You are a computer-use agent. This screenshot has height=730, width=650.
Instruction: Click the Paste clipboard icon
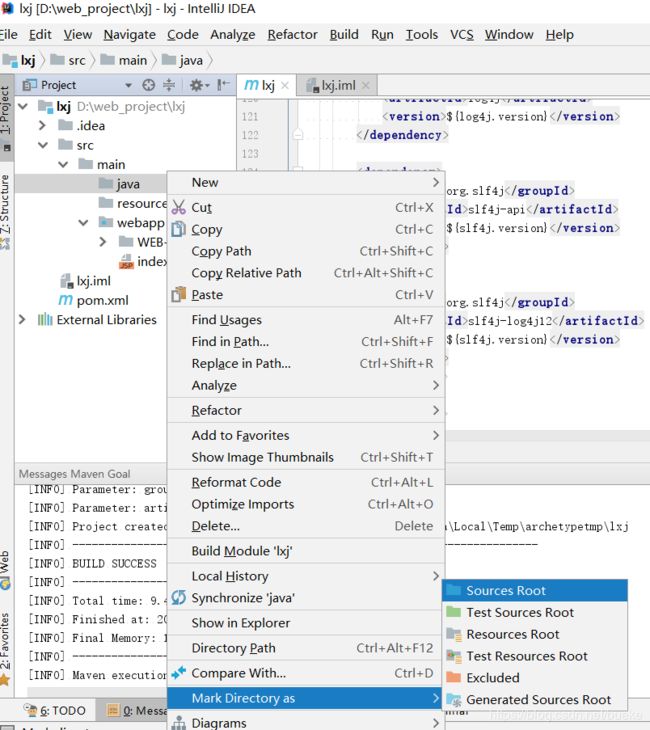178,295
